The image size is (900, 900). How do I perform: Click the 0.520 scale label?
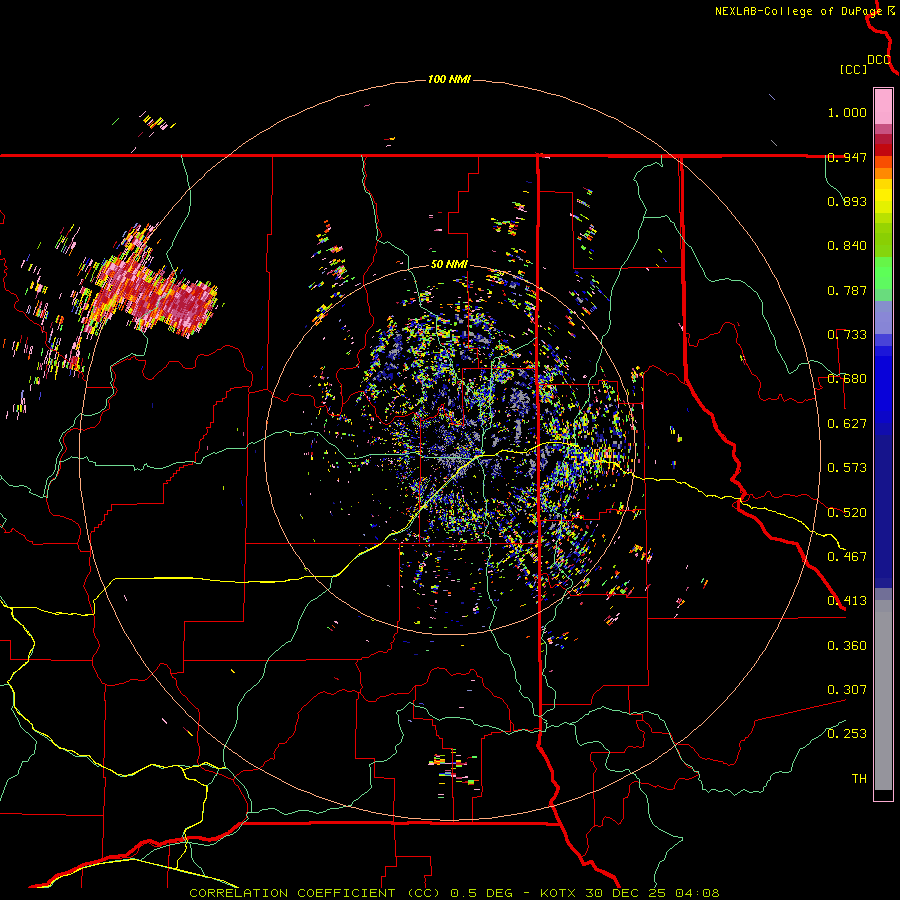[847, 513]
